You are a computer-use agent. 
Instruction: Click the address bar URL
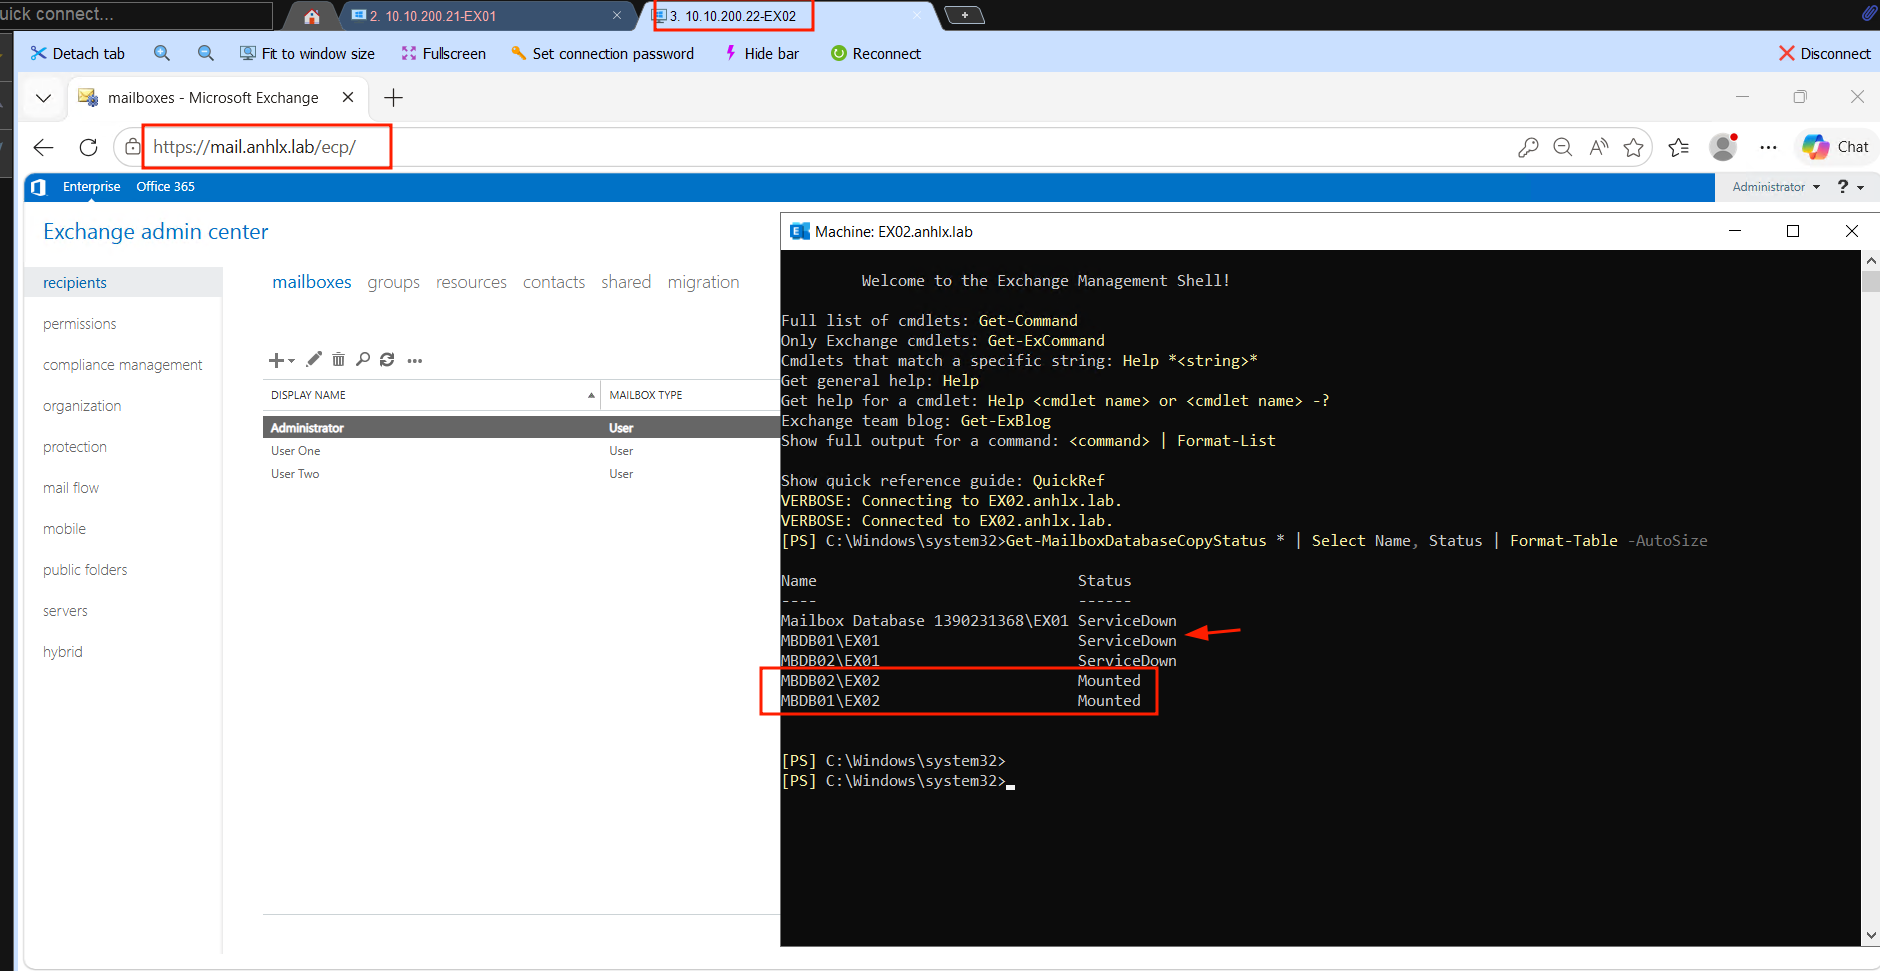(x=254, y=147)
